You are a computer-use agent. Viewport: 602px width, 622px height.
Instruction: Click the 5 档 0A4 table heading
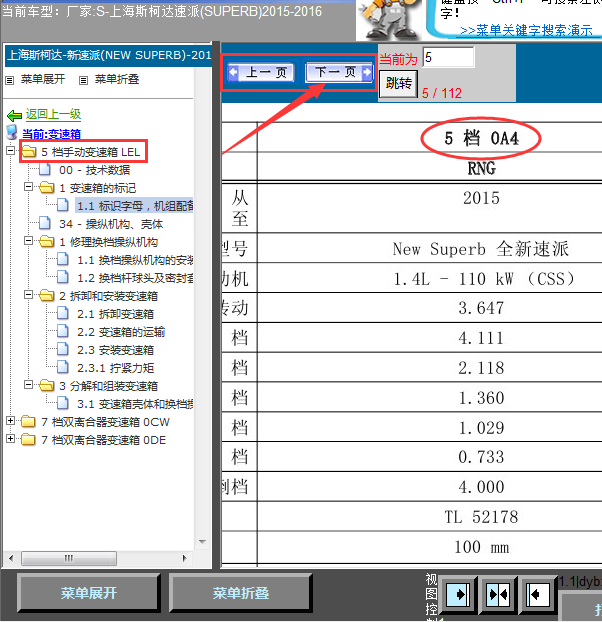point(481,138)
